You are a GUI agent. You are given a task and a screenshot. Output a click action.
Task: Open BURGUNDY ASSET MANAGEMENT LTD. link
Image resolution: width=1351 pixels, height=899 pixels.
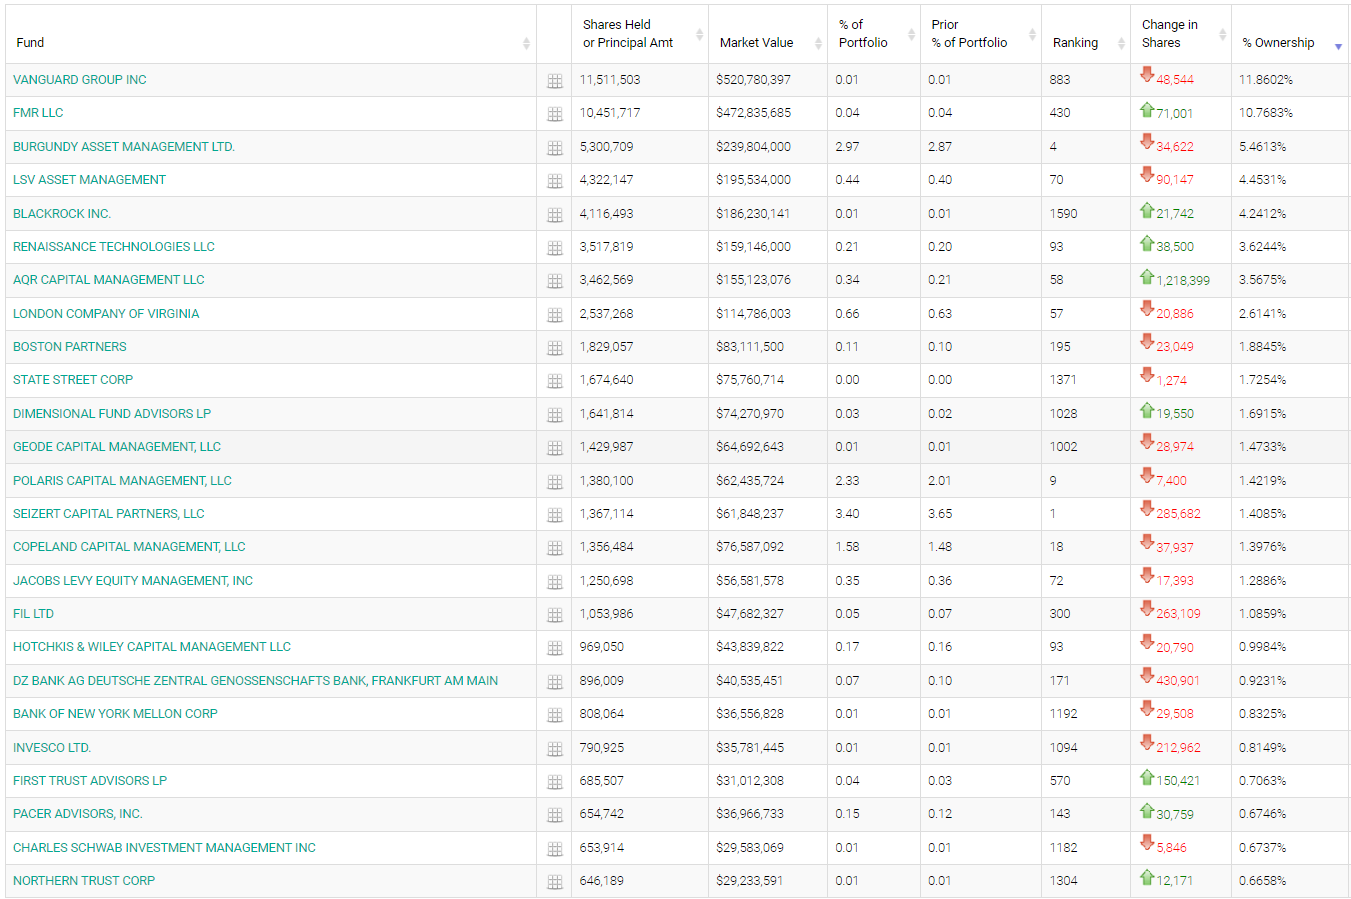point(124,147)
